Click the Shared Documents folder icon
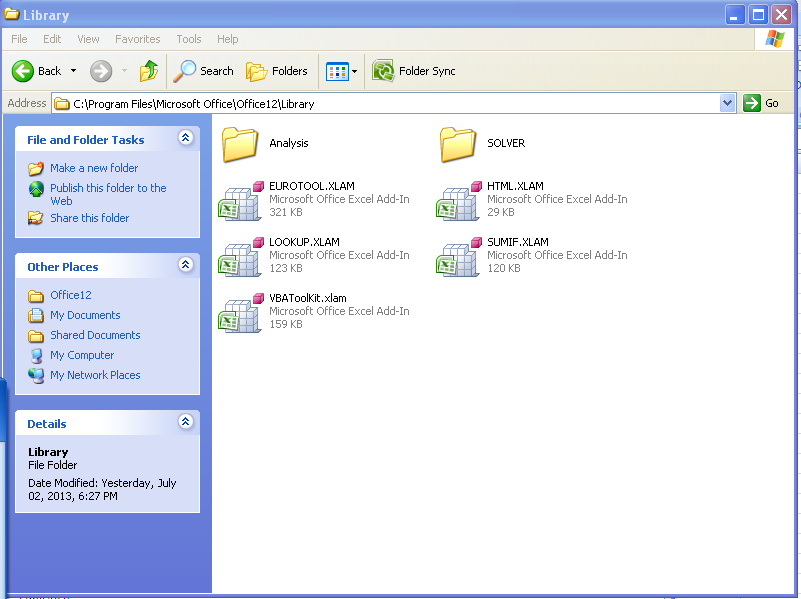This screenshot has width=801, height=599. point(36,336)
